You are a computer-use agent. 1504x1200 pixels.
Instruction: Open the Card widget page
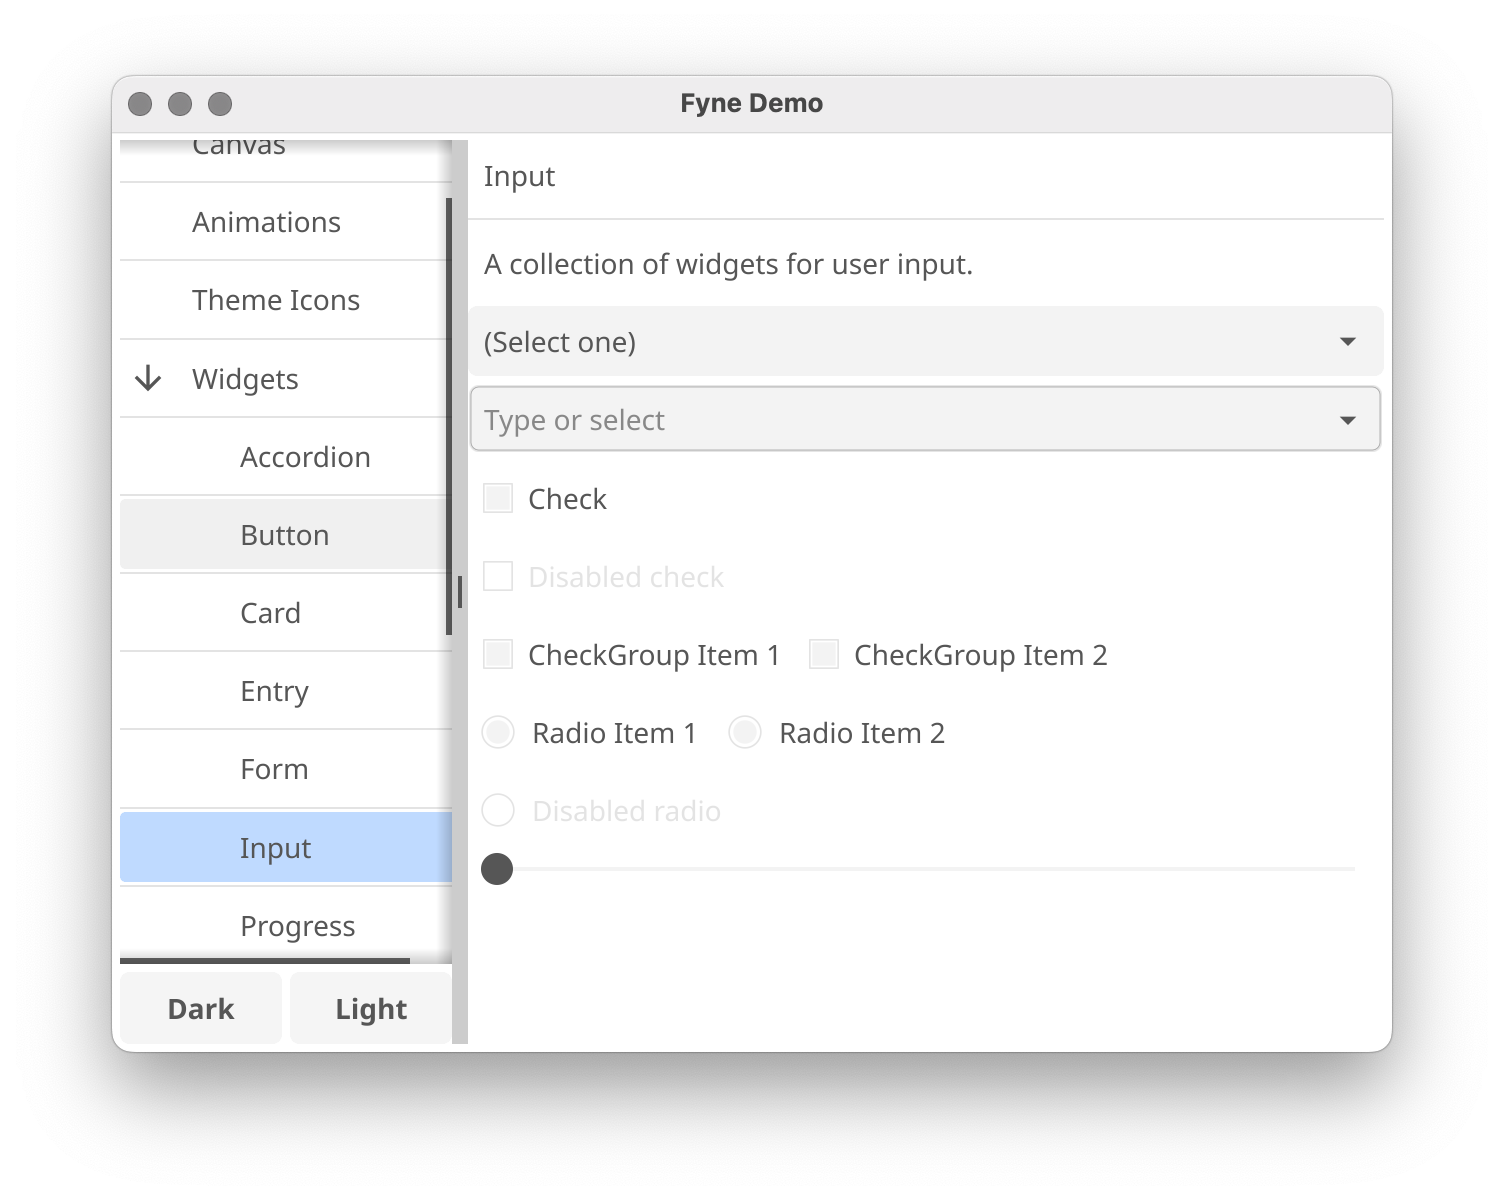point(286,613)
